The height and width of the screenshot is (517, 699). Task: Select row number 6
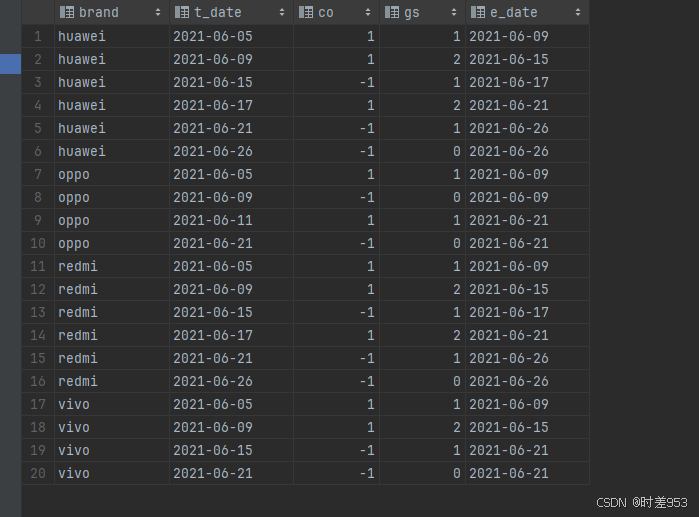click(38, 151)
